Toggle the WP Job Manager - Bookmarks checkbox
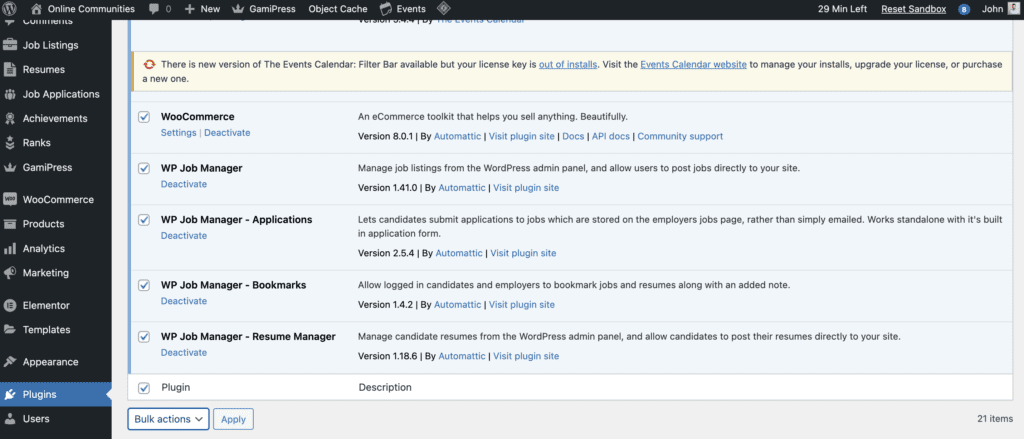This screenshot has height=439, width=1024. [x=144, y=285]
